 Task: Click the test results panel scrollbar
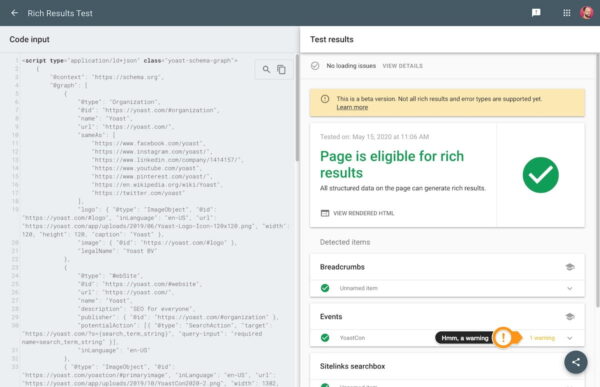click(597, 180)
